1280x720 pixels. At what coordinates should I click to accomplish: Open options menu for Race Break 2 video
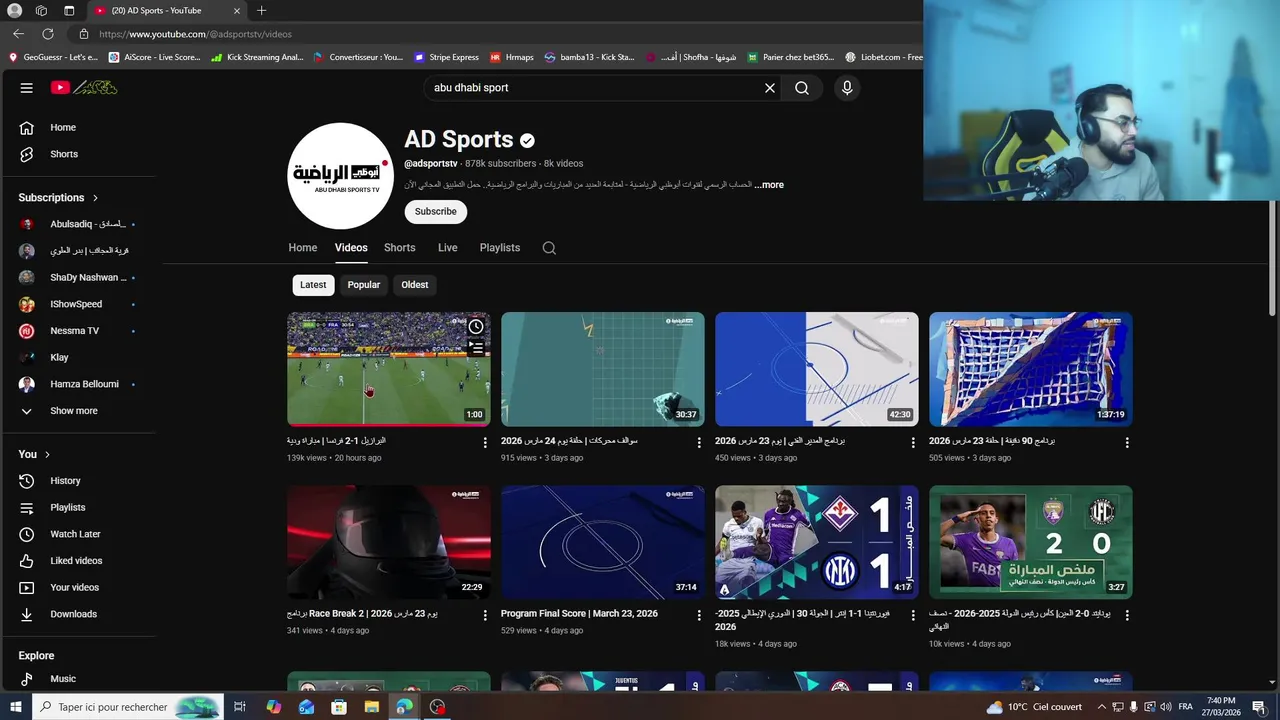click(x=485, y=615)
